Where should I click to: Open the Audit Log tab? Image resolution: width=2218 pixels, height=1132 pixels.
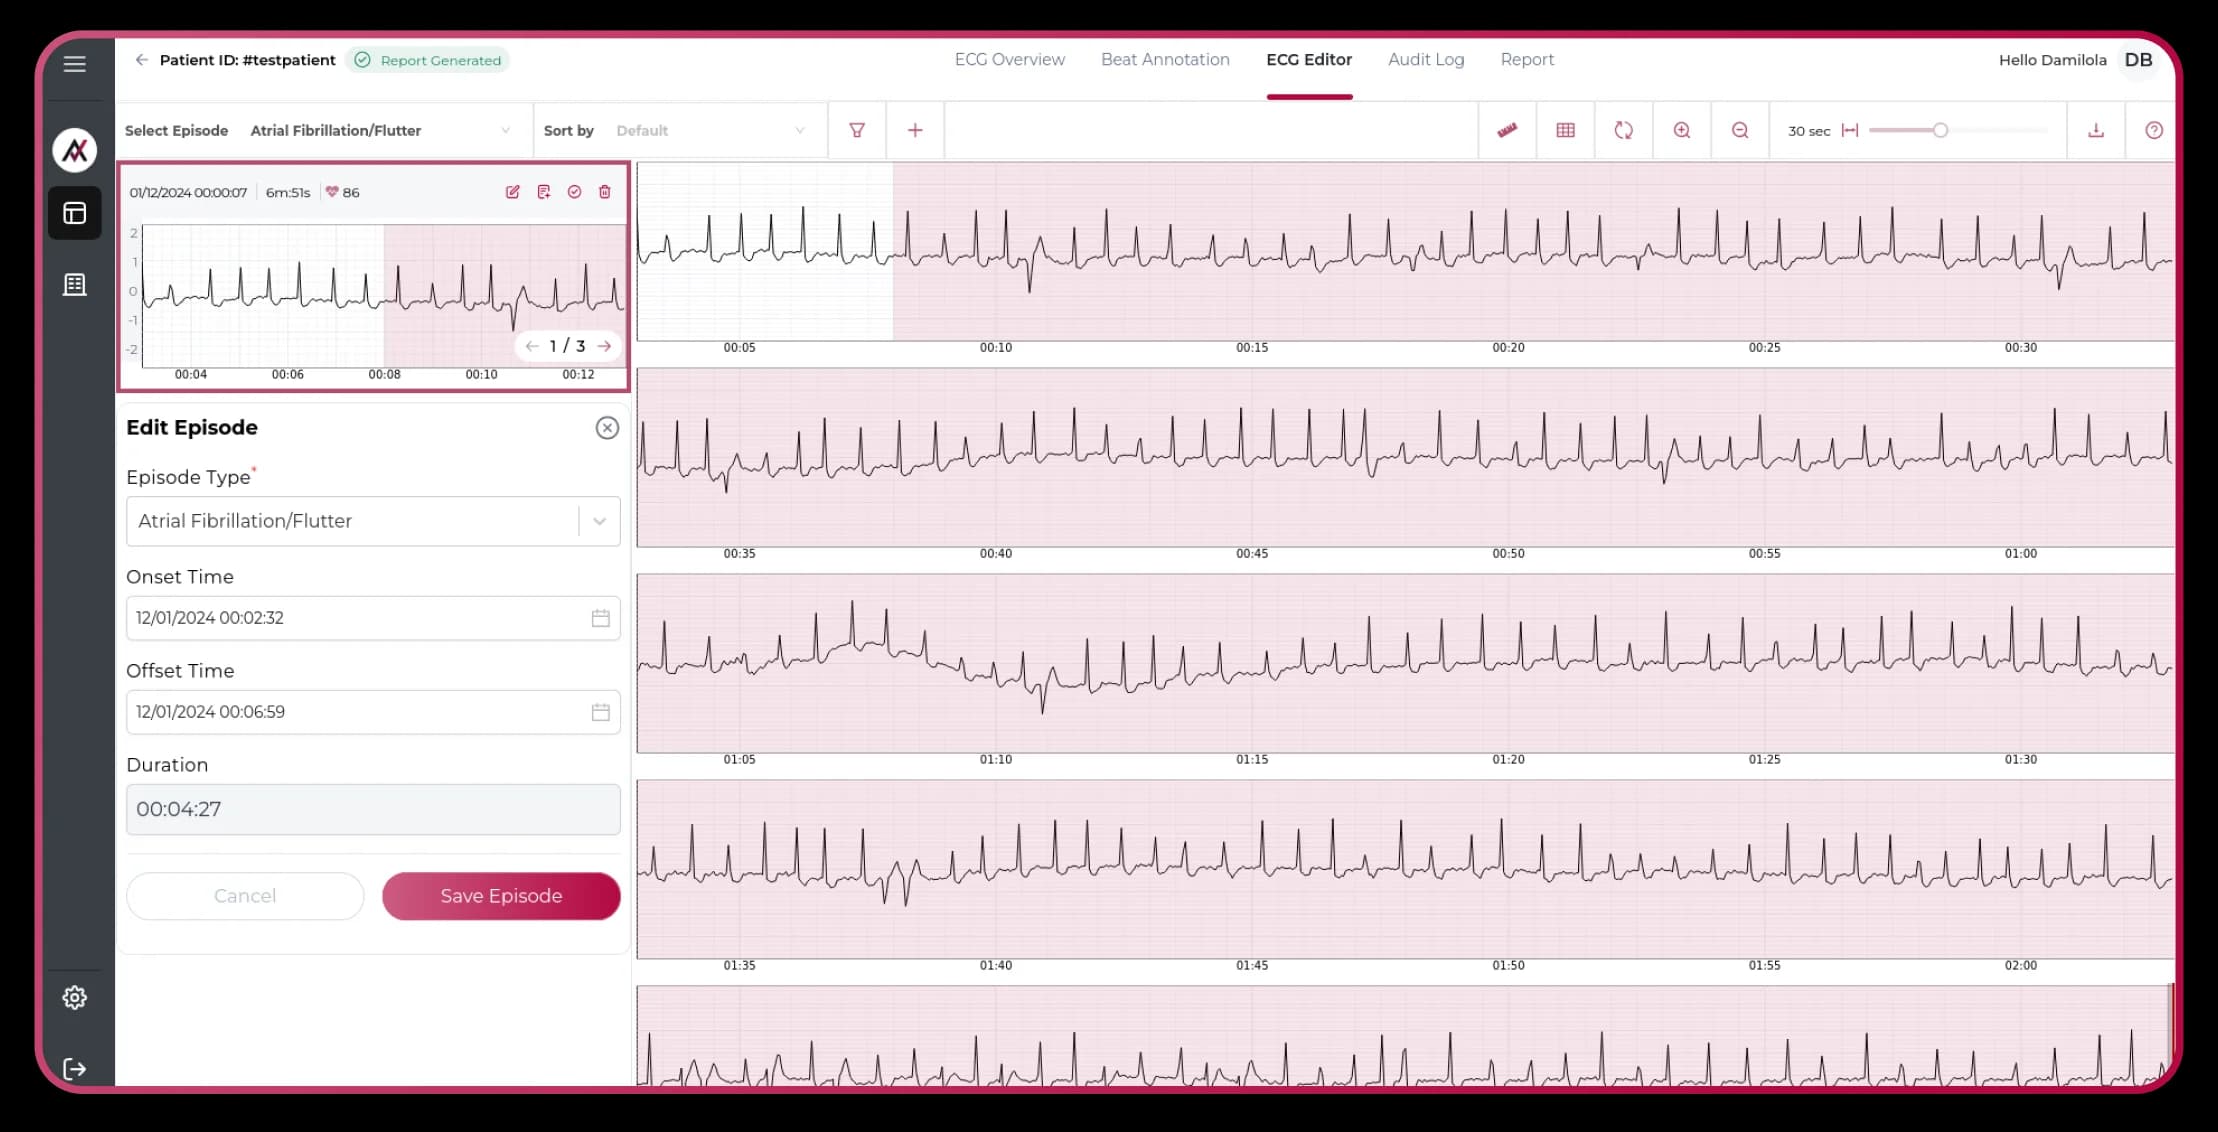click(x=1426, y=60)
